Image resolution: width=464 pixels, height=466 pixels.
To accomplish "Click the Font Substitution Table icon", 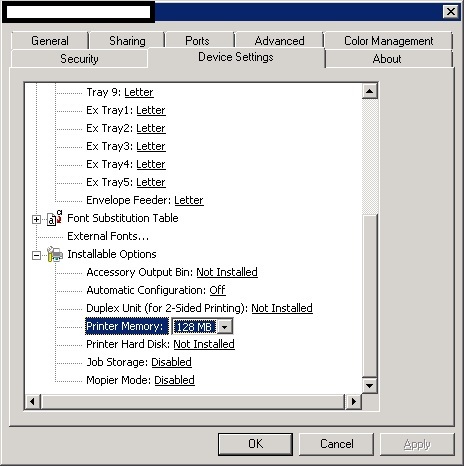I will pyautogui.click(x=55, y=218).
